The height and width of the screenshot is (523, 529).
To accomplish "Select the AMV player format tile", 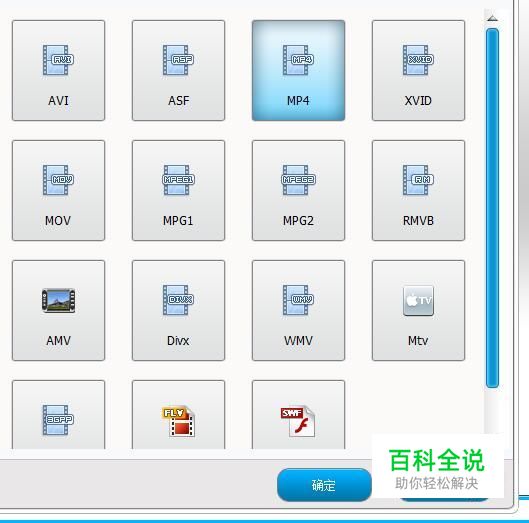I will tap(58, 310).
